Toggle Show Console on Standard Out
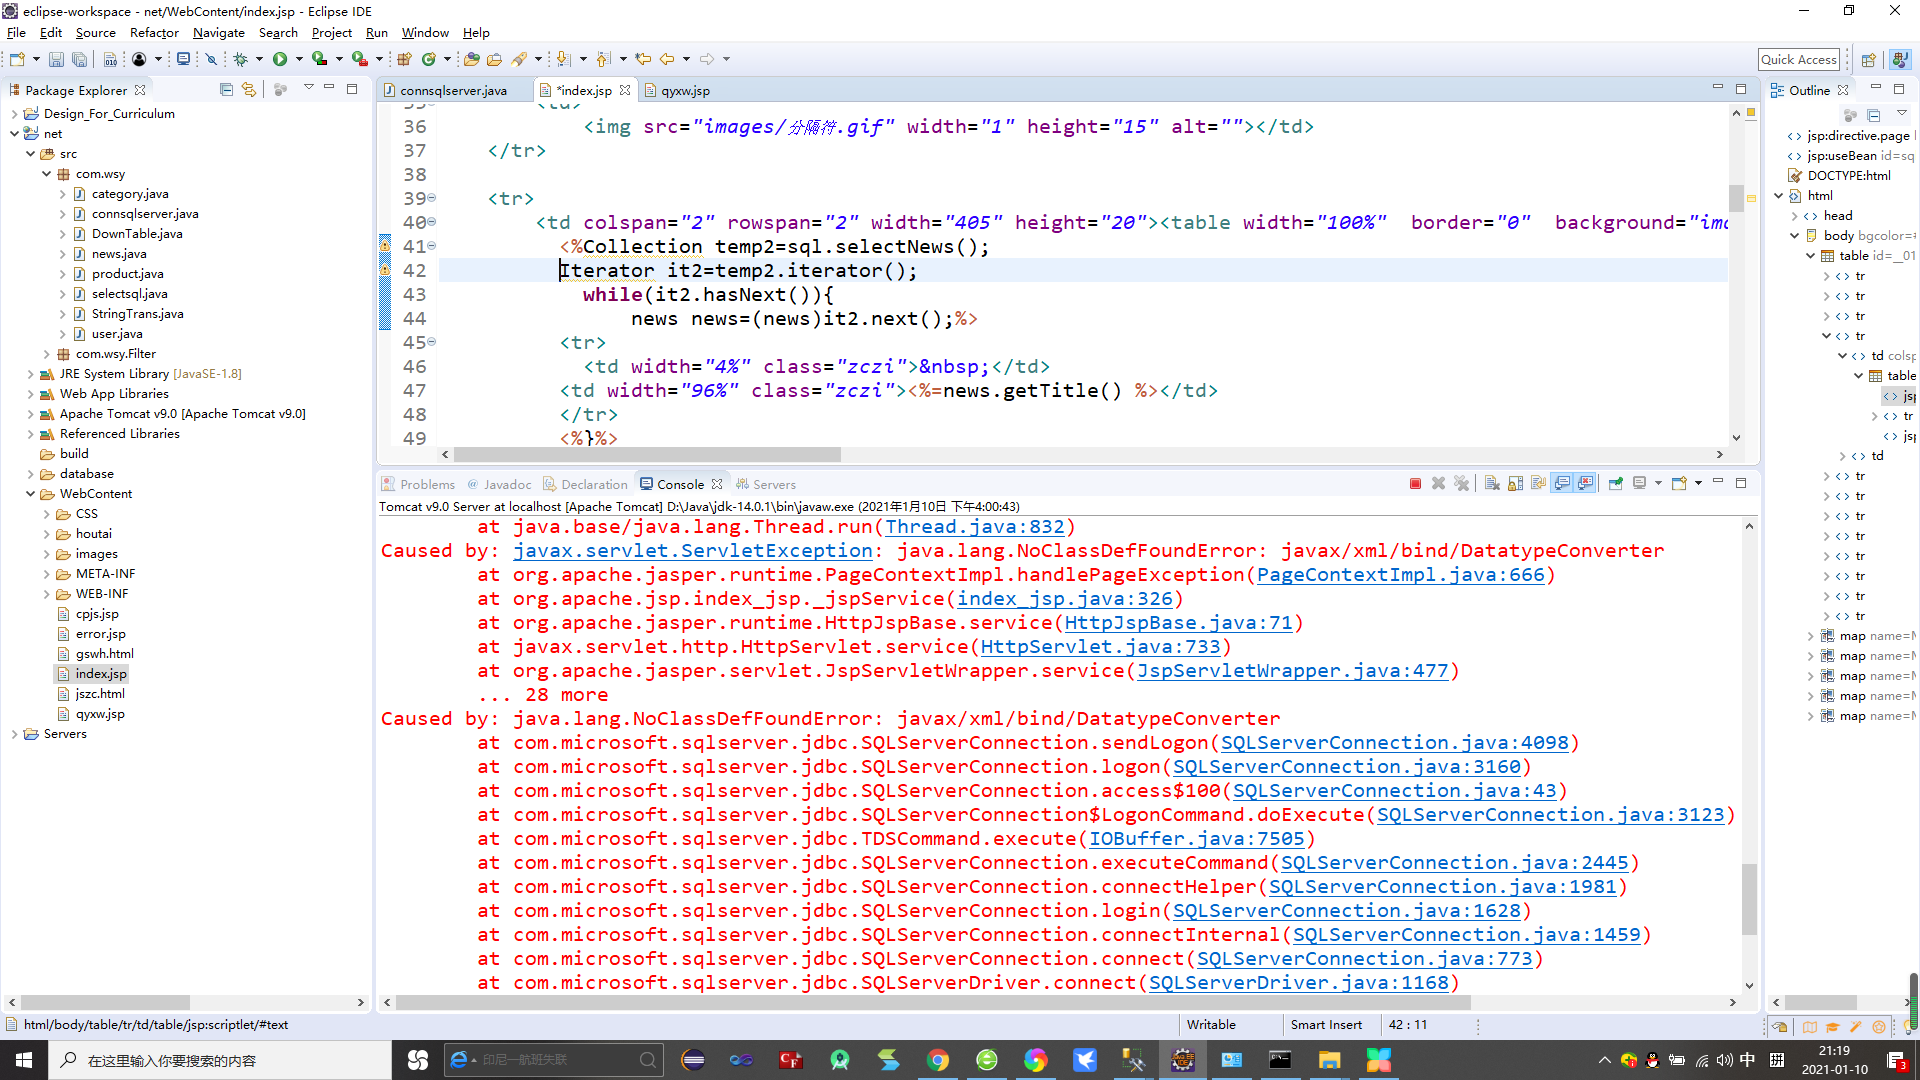This screenshot has width=1920, height=1080. click(x=1562, y=484)
